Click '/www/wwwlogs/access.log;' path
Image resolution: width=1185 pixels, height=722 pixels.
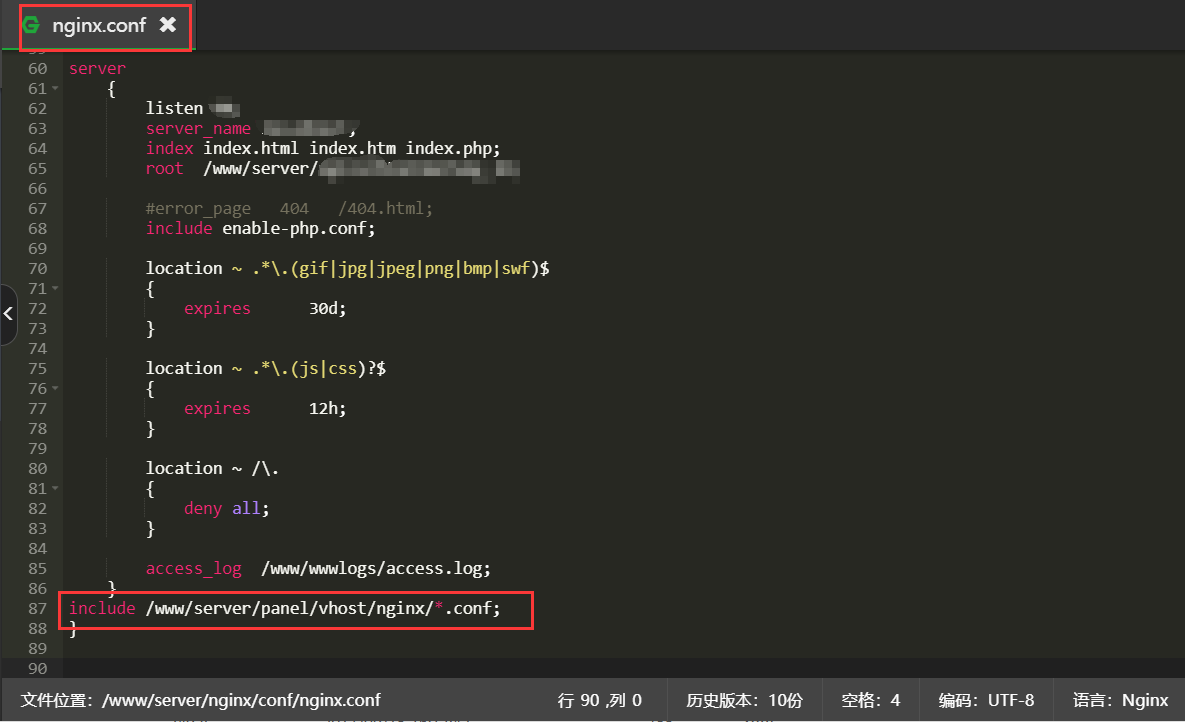click(376, 569)
